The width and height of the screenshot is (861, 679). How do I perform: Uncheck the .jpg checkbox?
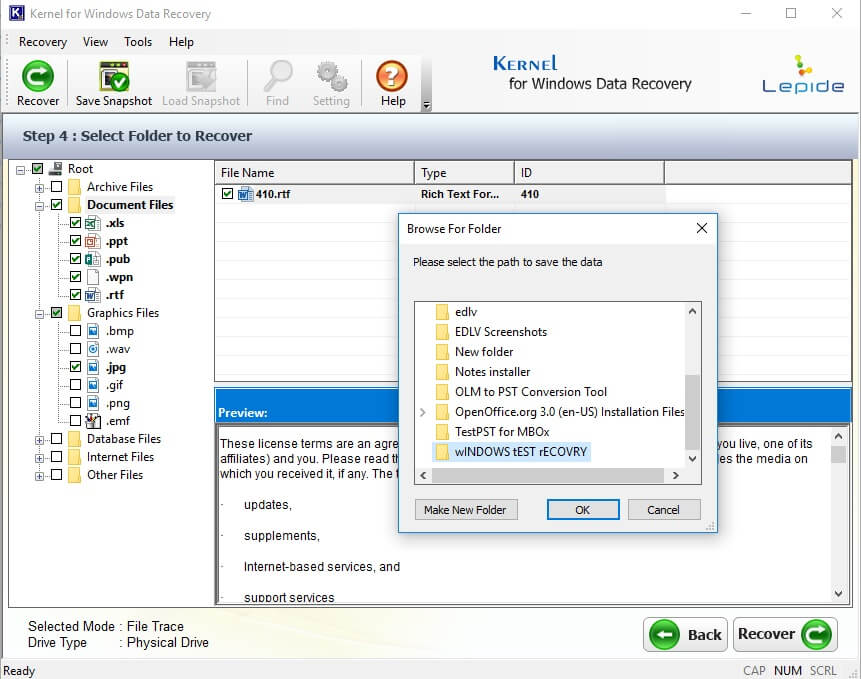click(x=76, y=367)
